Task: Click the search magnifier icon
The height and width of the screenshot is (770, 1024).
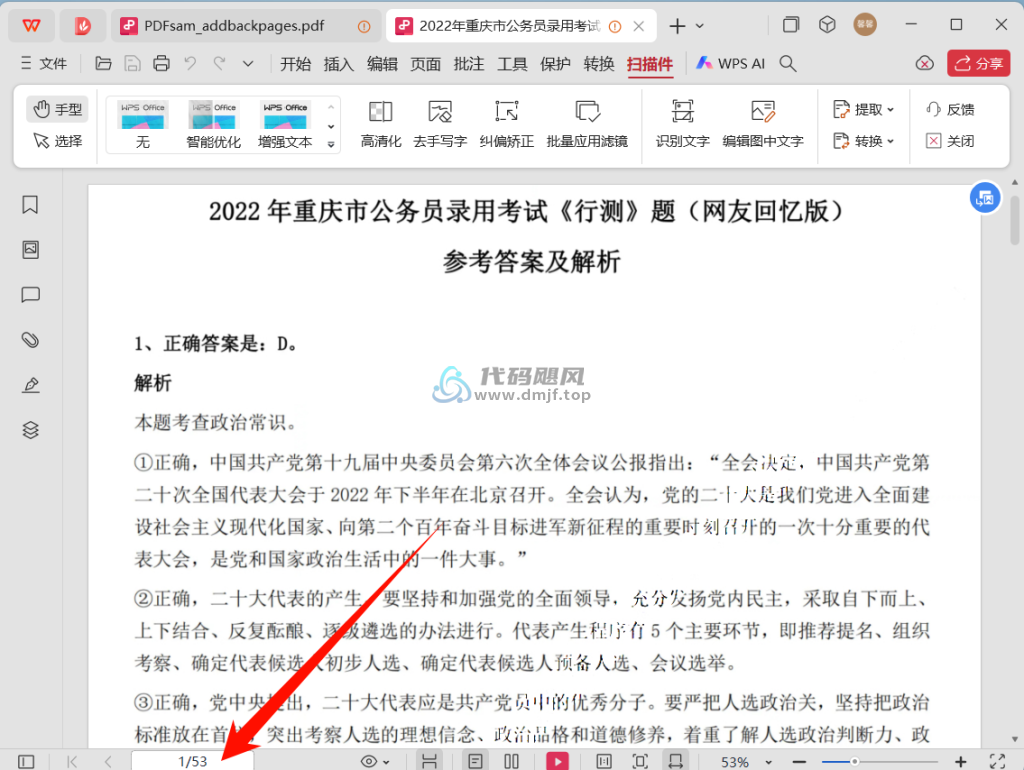Action: (788, 63)
